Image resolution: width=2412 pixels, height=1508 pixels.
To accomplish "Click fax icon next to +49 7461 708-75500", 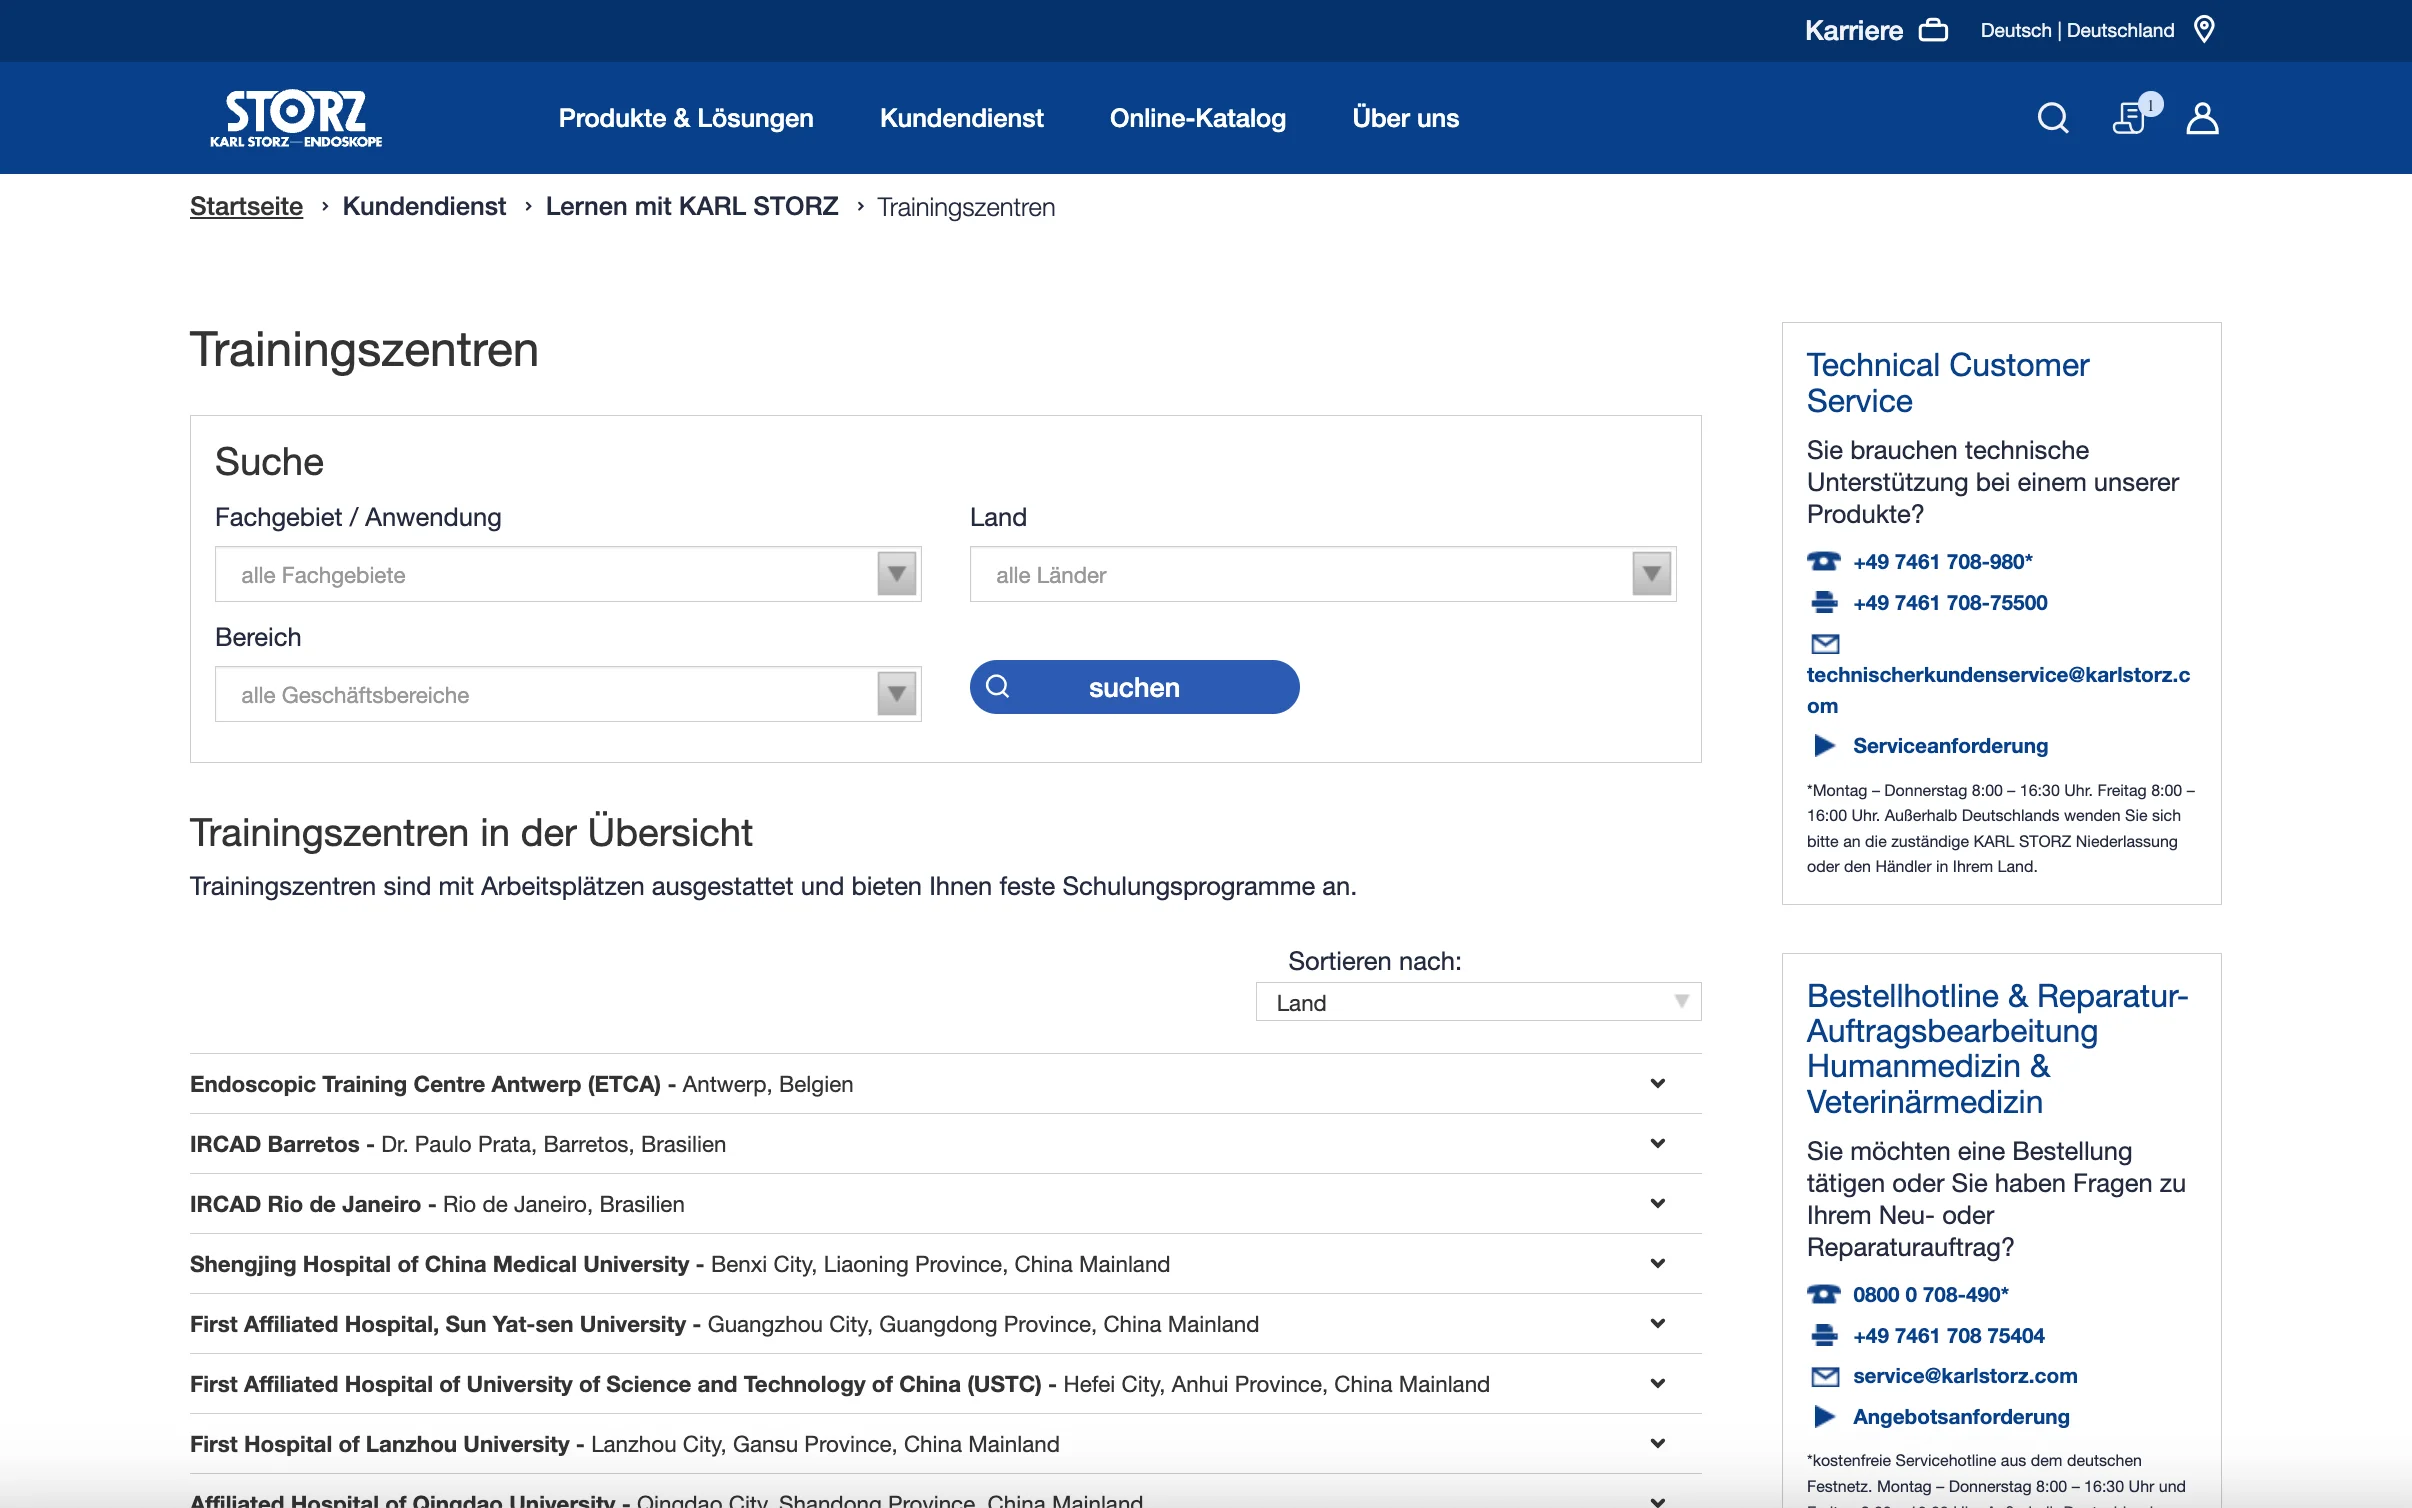I will tap(1824, 602).
